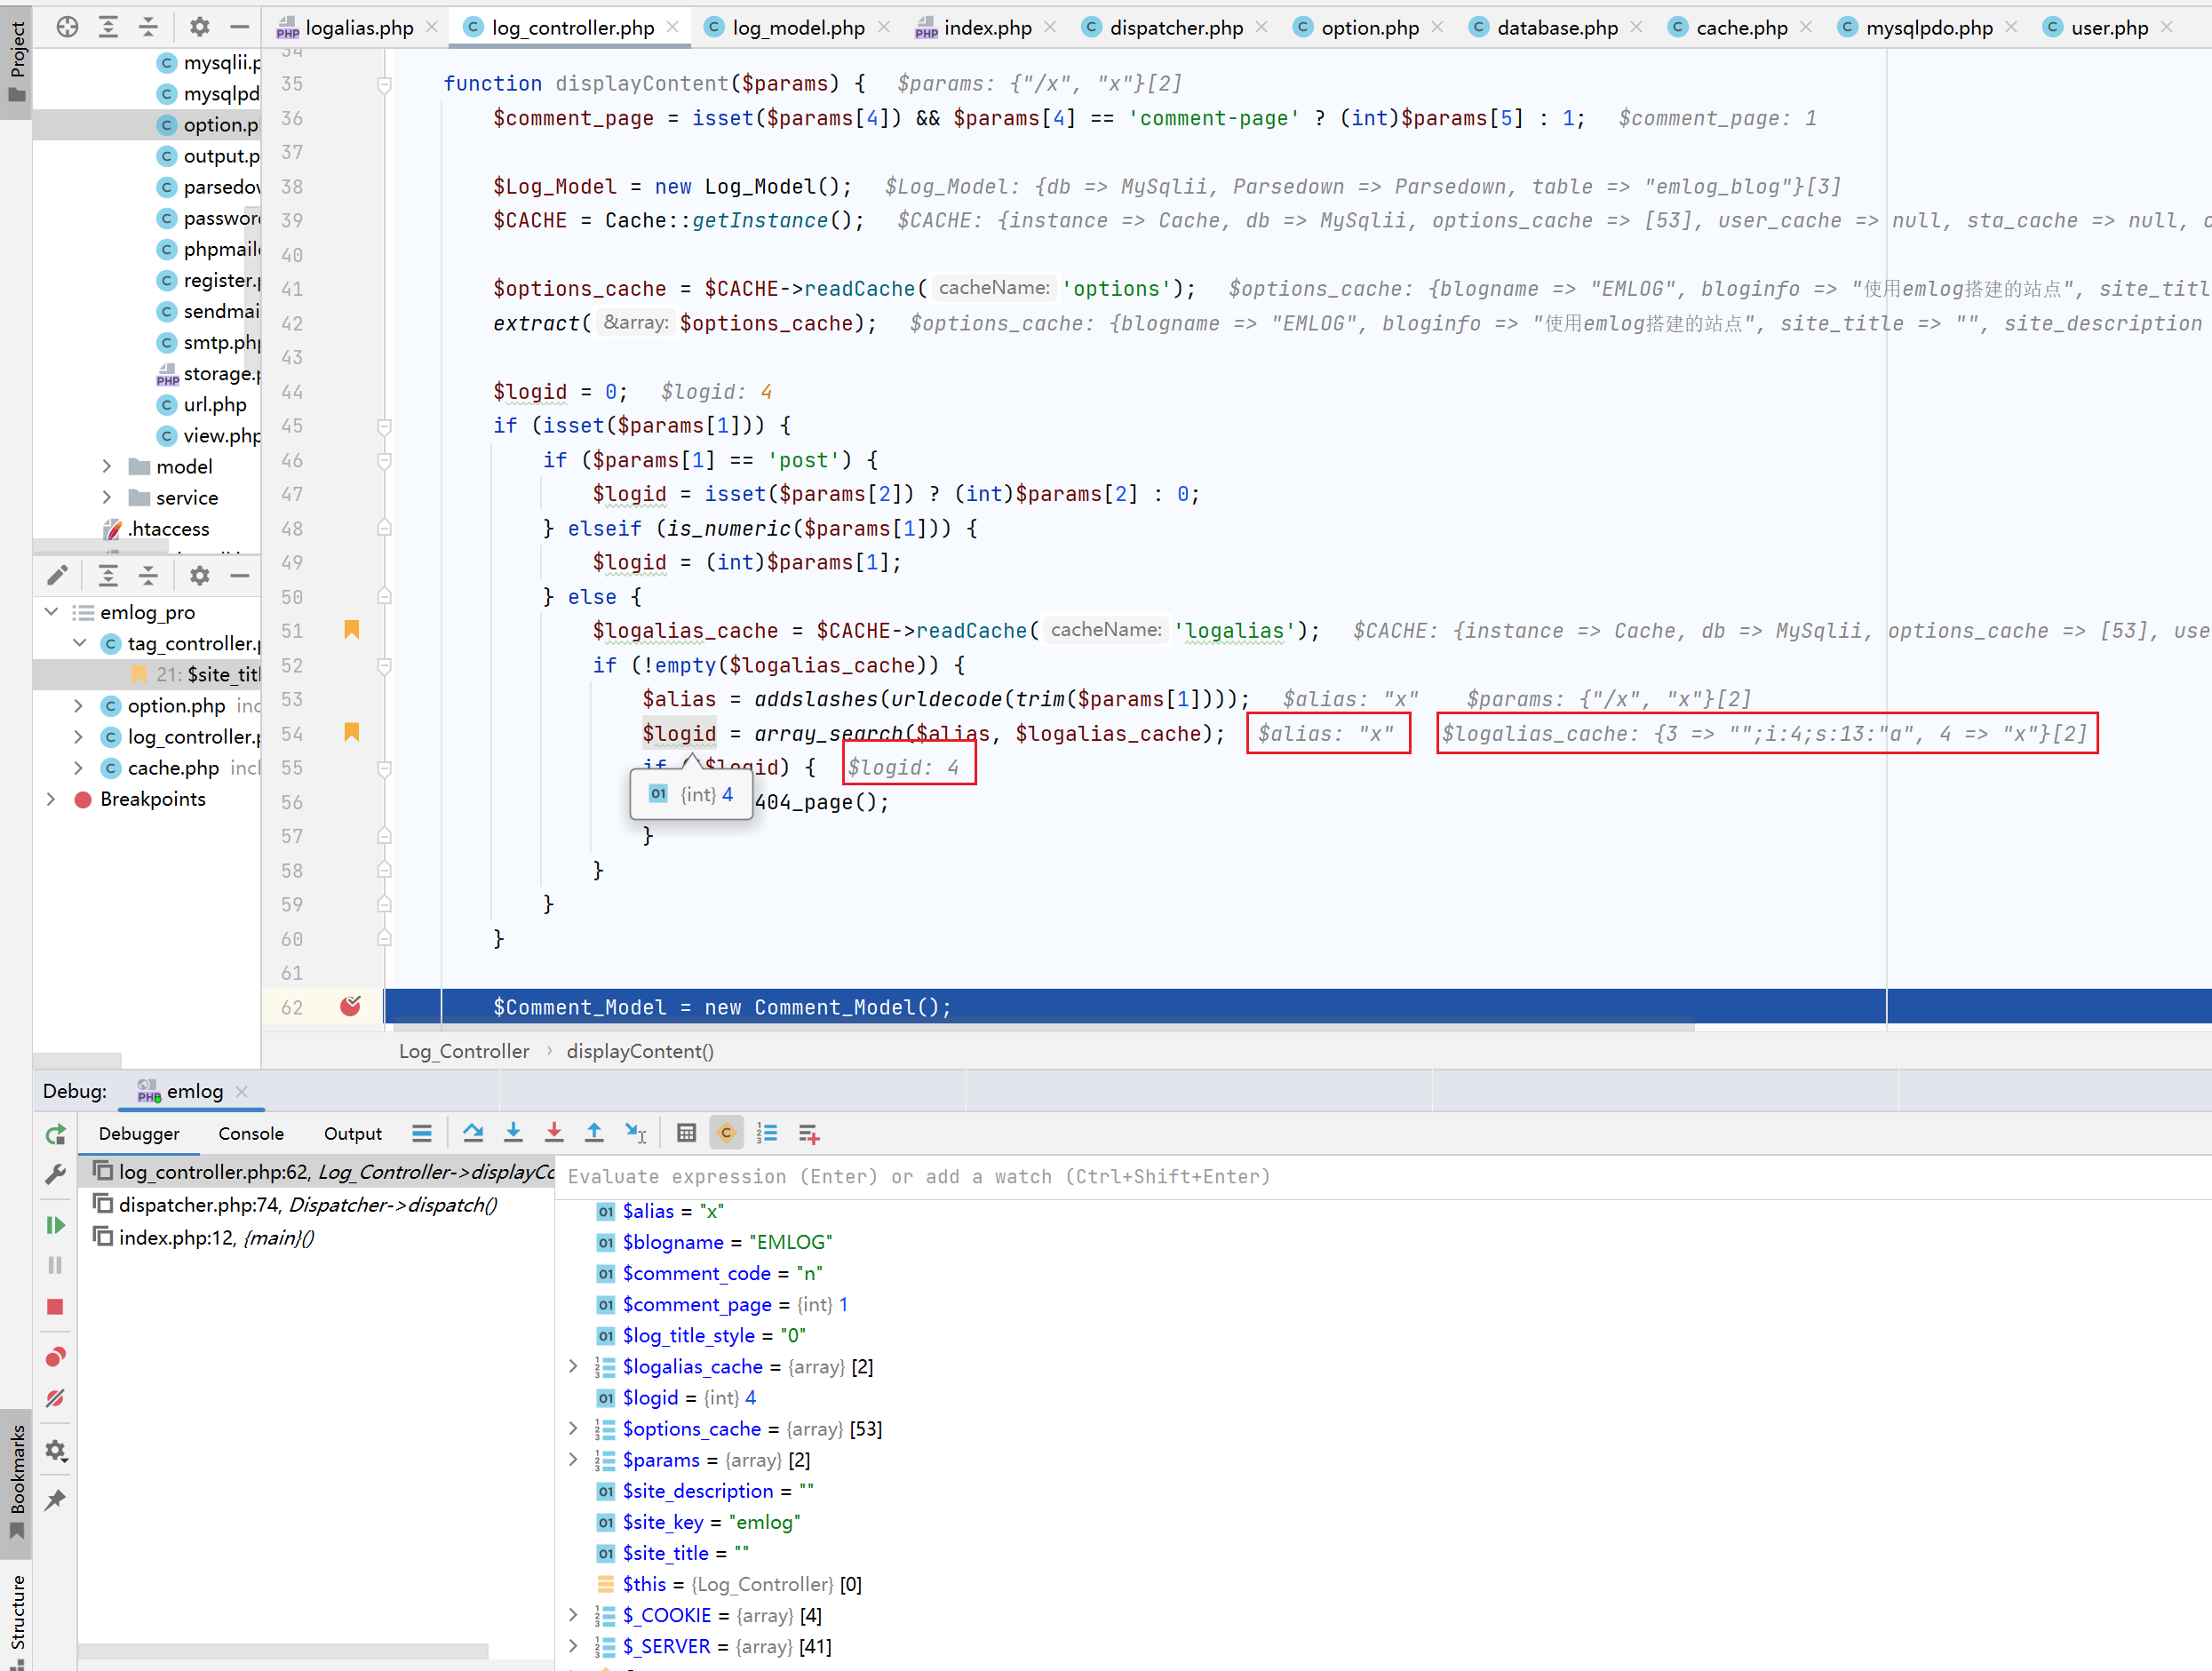Click the Step Out arrow icon
Screen dimensions: 2212x1671
pyautogui.click(x=594, y=1133)
